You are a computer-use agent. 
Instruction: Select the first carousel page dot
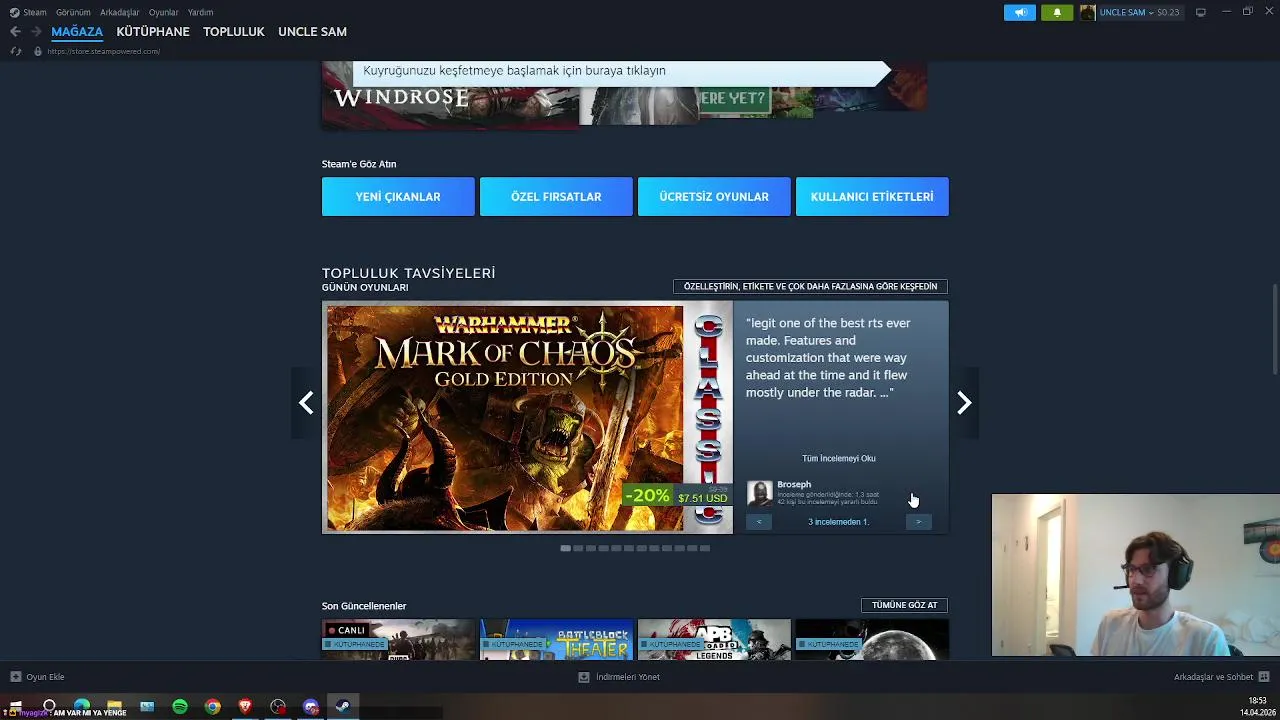pyautogui.click(x=566, y=548)
